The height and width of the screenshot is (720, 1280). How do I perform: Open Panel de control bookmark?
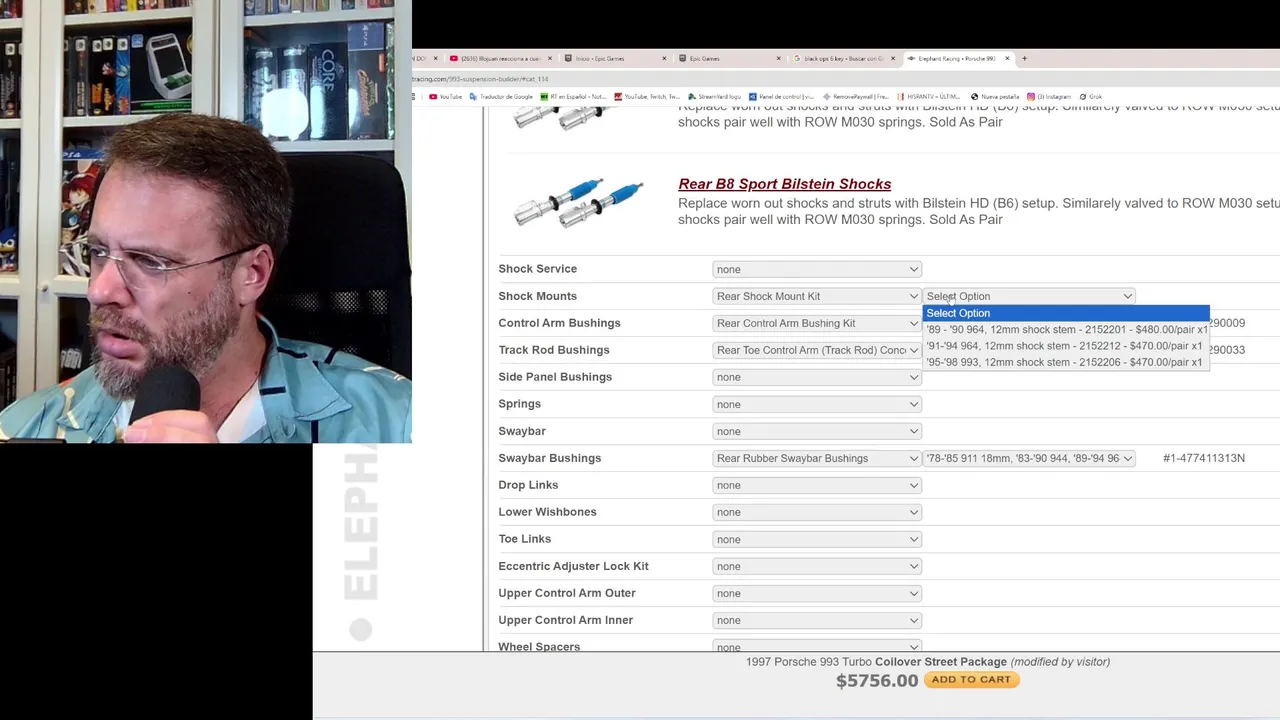pos(781,97)
